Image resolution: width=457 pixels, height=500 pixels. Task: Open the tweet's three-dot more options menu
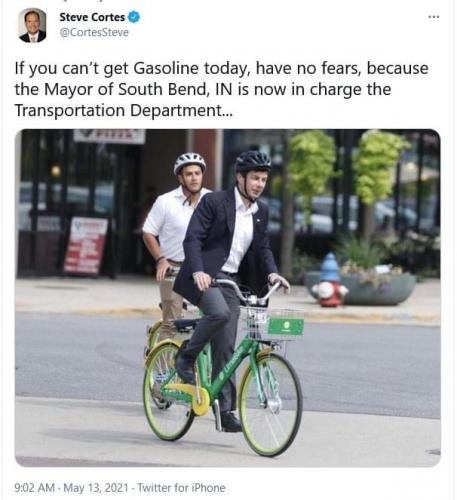(433, 17)
